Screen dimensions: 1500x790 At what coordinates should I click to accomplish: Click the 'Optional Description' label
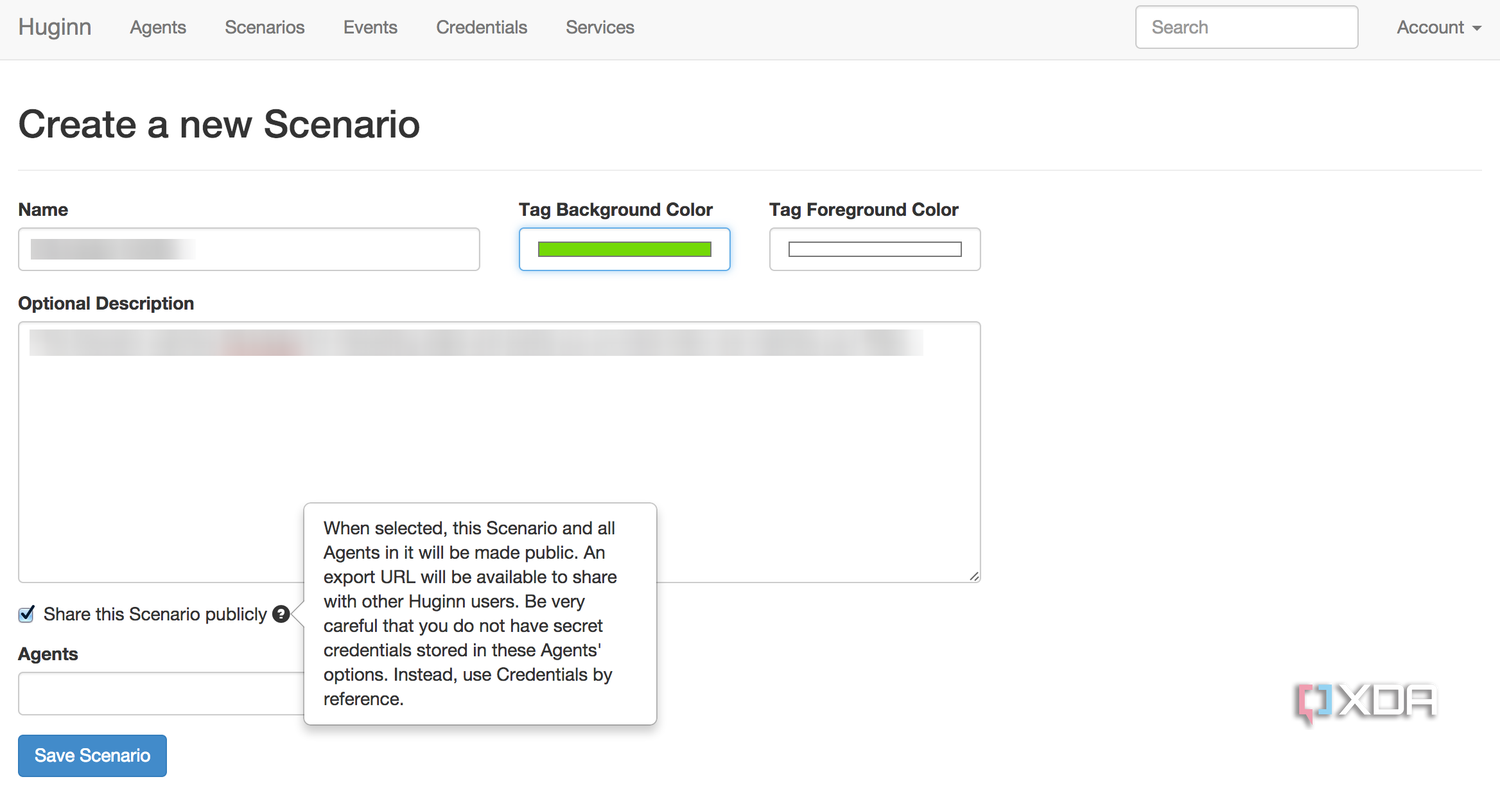(106, 303)
